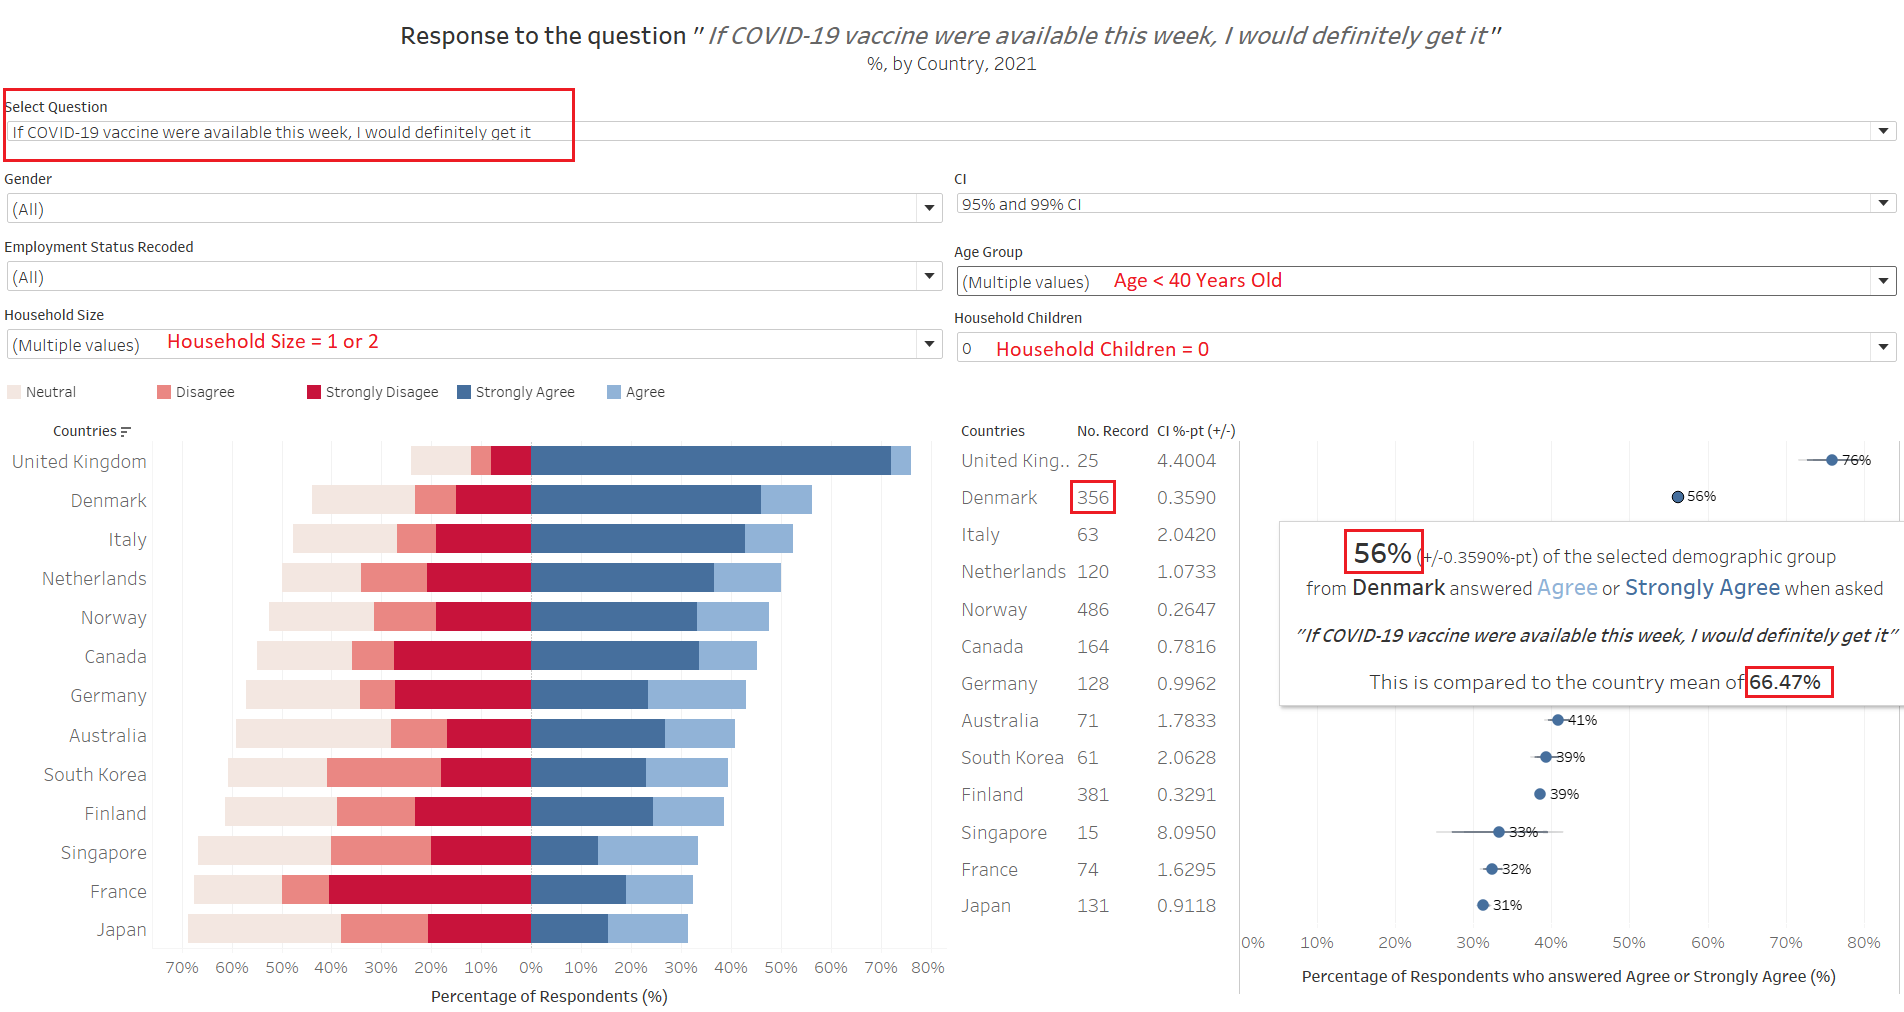The height and width of the screenshot is (1012, 1904).
Task: Click the Australia 41% data point
Action: tap(1557, 720)
